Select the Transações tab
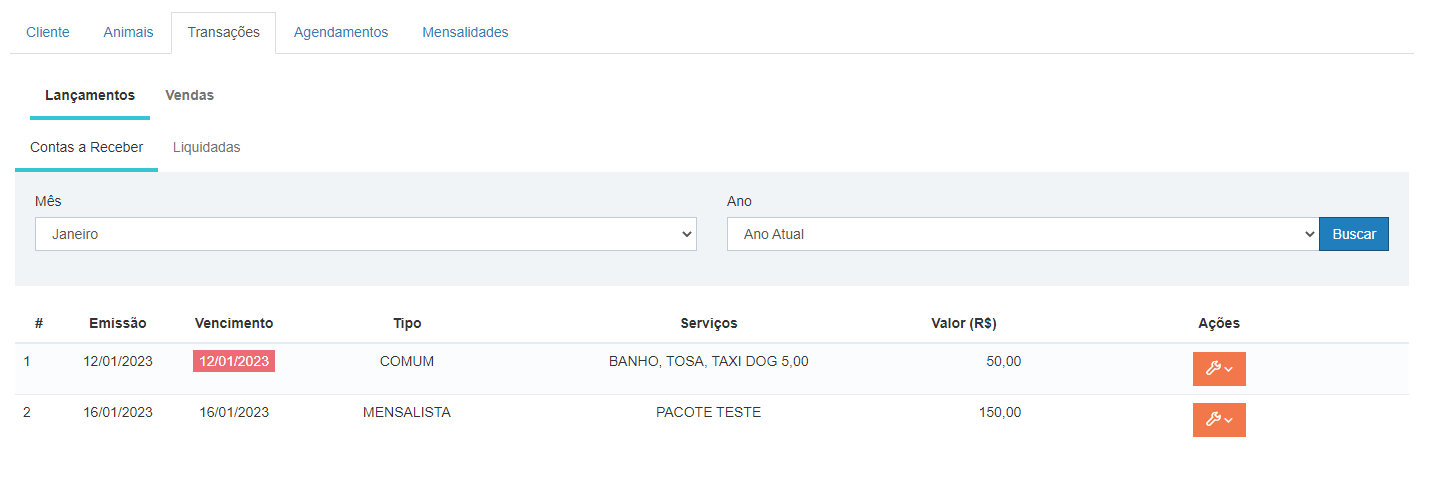 click(223, 32)
